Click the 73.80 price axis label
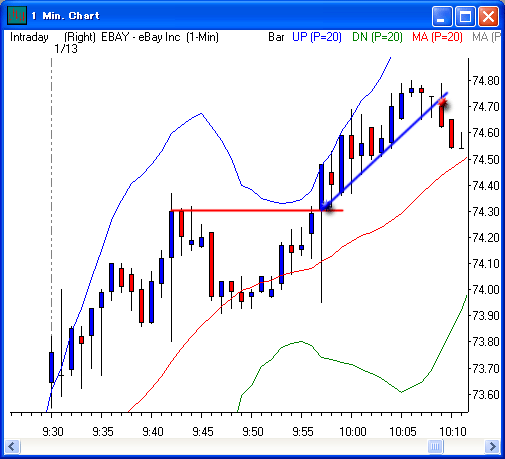 tap(485, 342)
